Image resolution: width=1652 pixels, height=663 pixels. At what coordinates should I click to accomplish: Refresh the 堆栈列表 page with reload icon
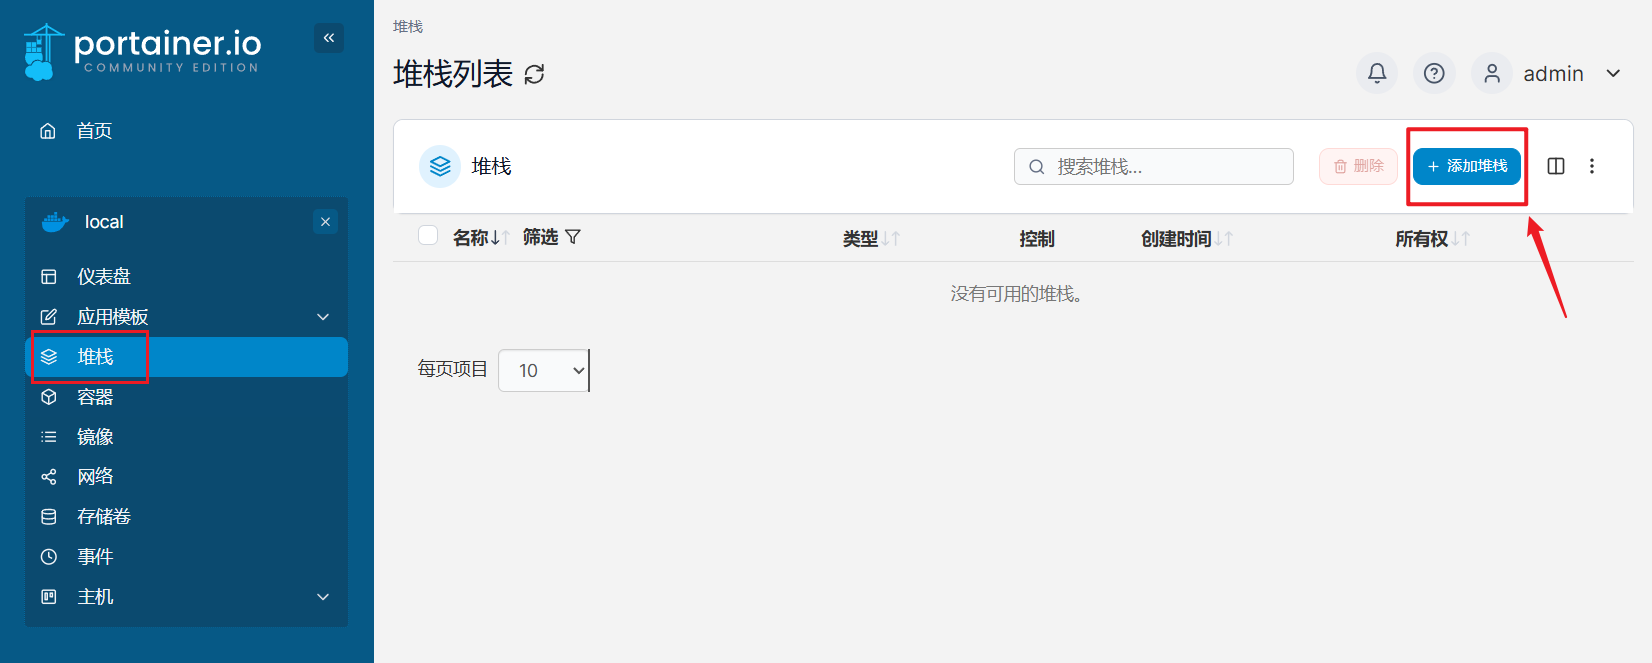(x=535, y=74)
